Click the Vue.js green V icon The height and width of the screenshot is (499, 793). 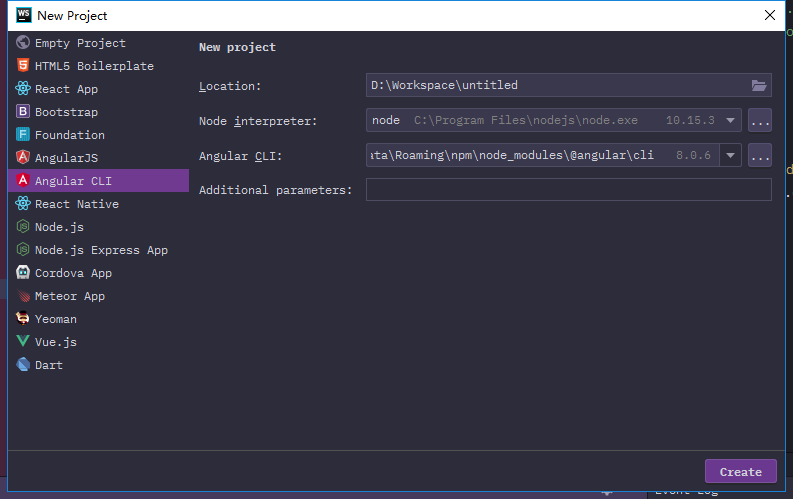(23, 341)
